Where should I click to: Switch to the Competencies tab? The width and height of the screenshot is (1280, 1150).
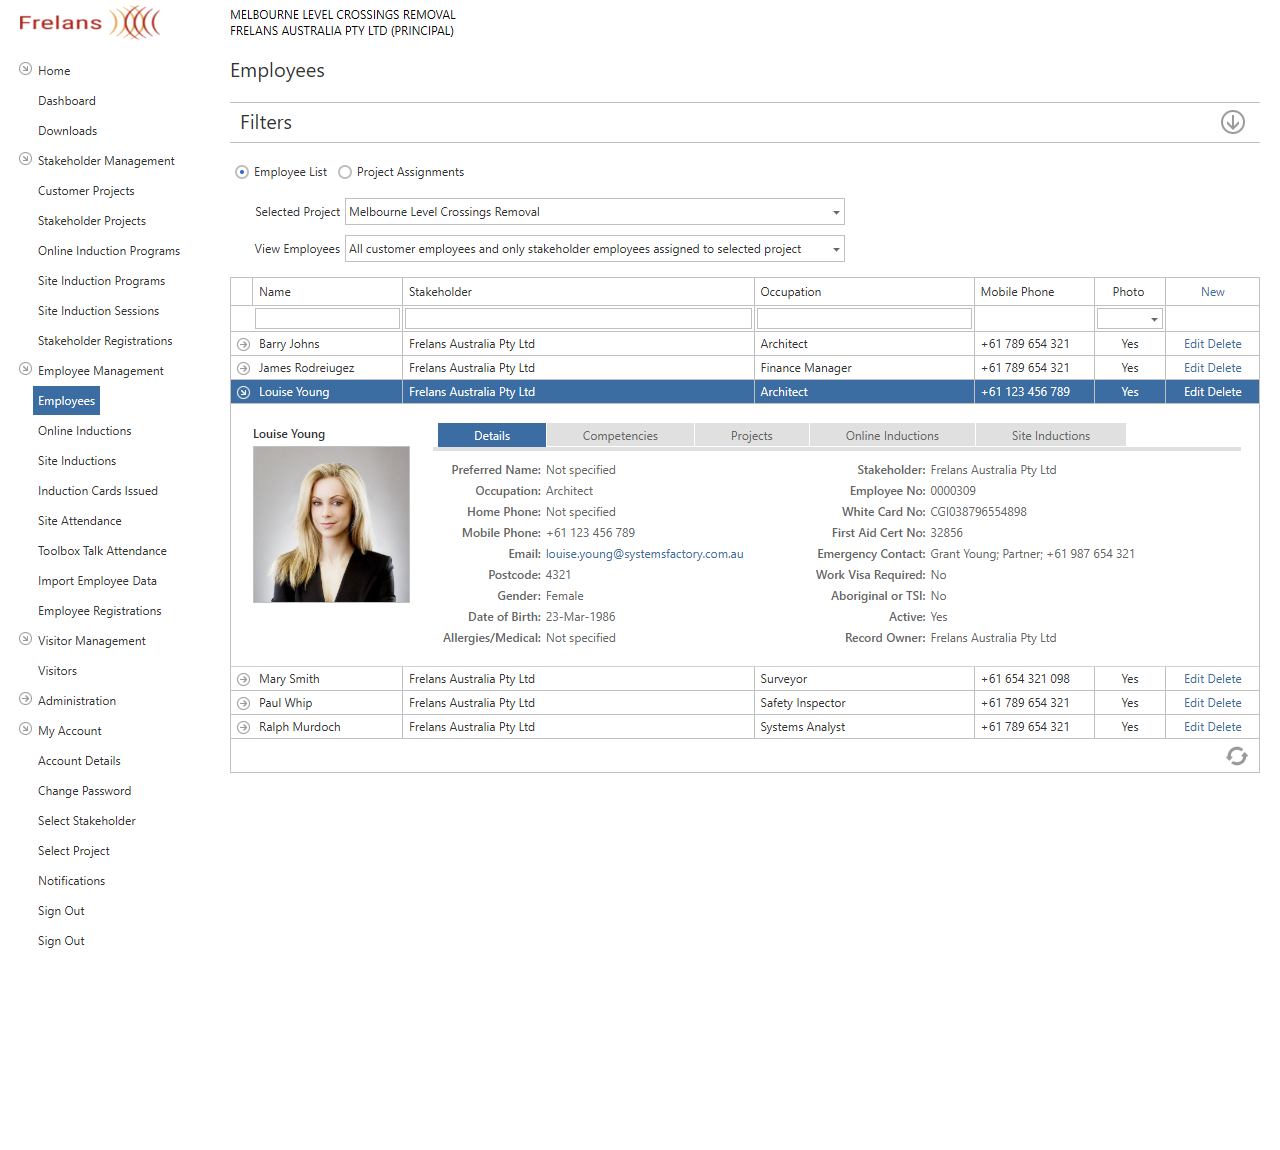coord(620,436)
